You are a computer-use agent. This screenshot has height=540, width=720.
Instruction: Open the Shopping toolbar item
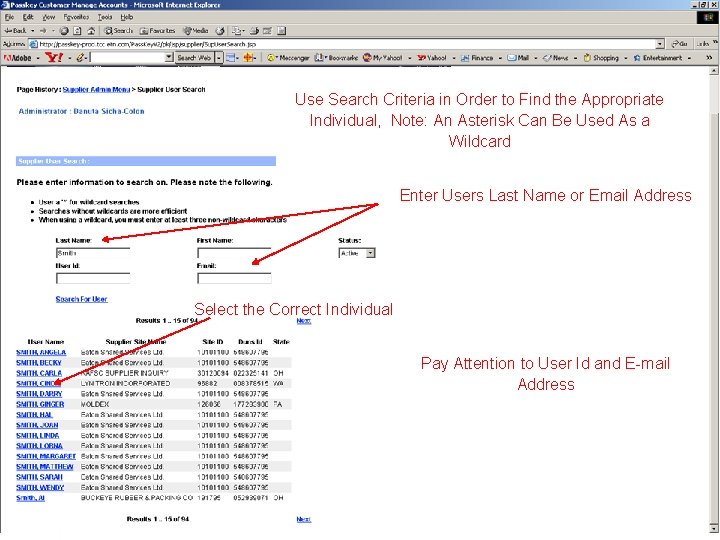click(601, 58)
